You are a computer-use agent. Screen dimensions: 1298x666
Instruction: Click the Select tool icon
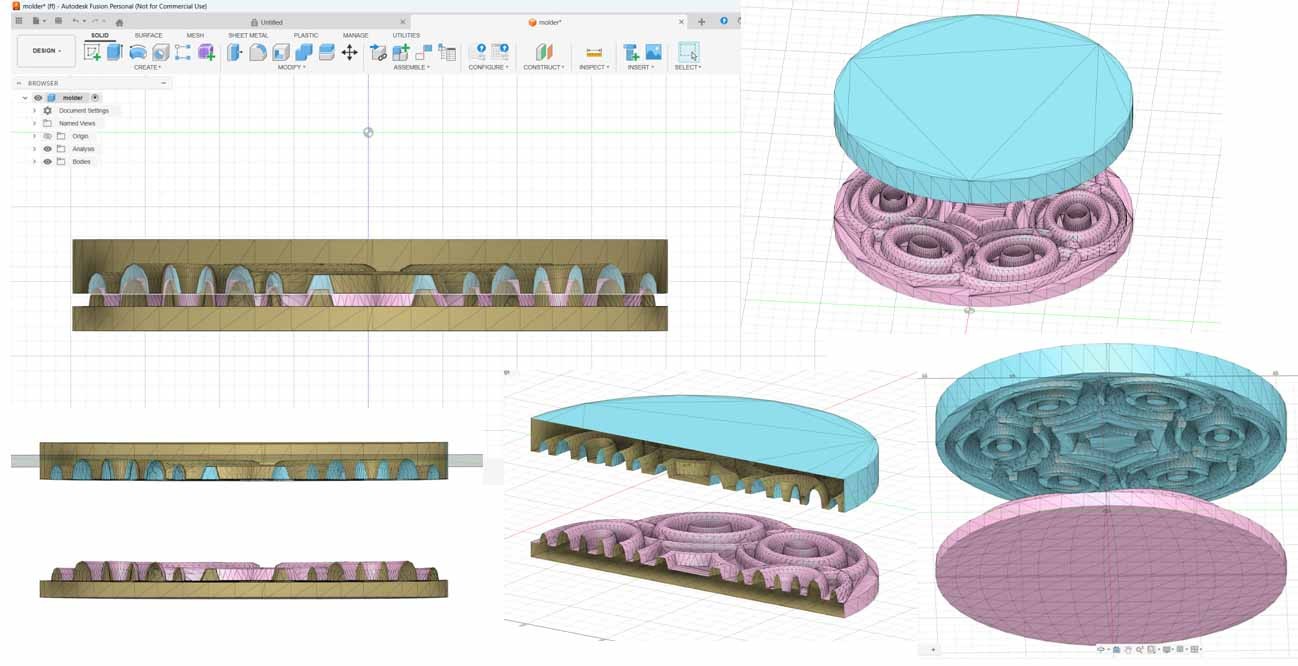pyautogui.click(x=688, y=52)
